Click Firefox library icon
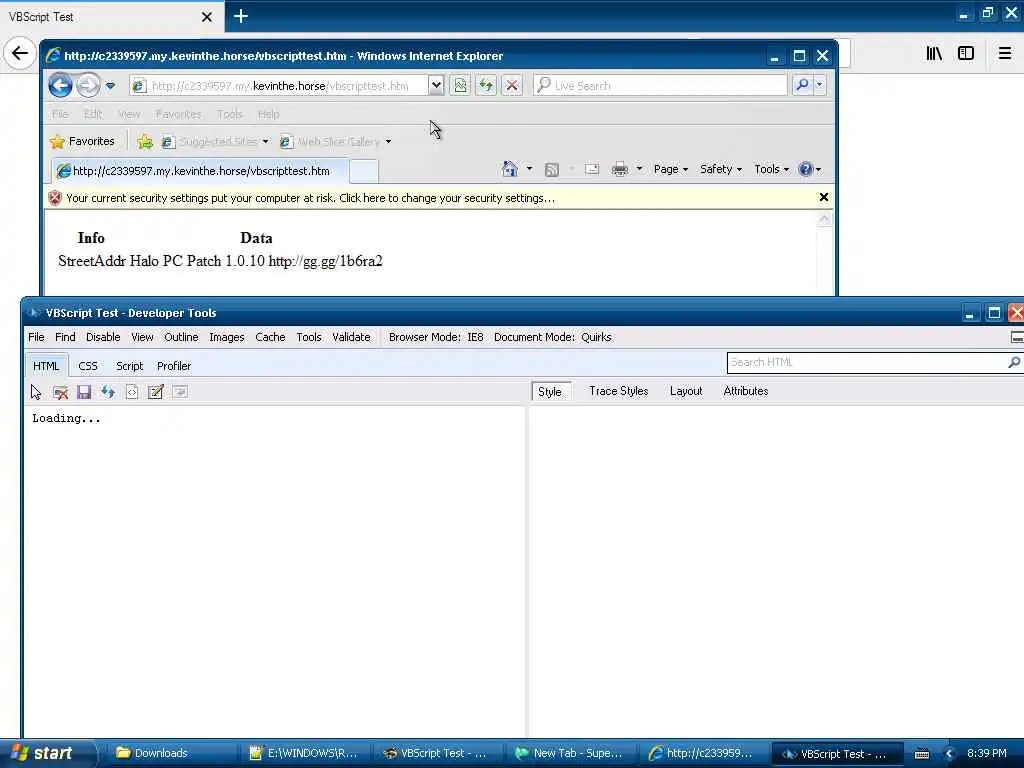The height and width of the screenshot is (768, 1024). pyautogui.click(x=934, y=54)
